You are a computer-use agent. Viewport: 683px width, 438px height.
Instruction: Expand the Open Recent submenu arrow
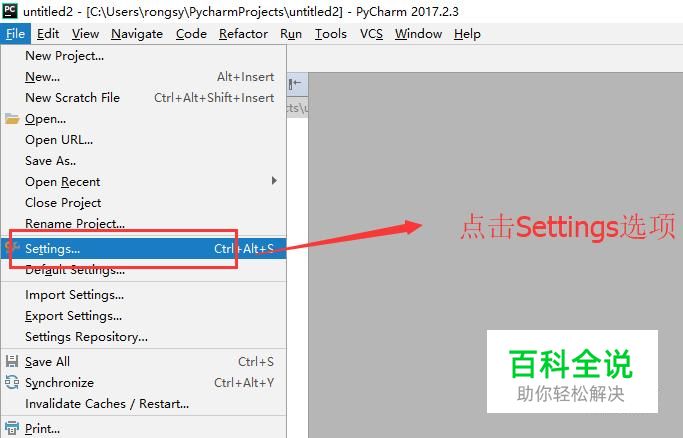pos(274,180)
